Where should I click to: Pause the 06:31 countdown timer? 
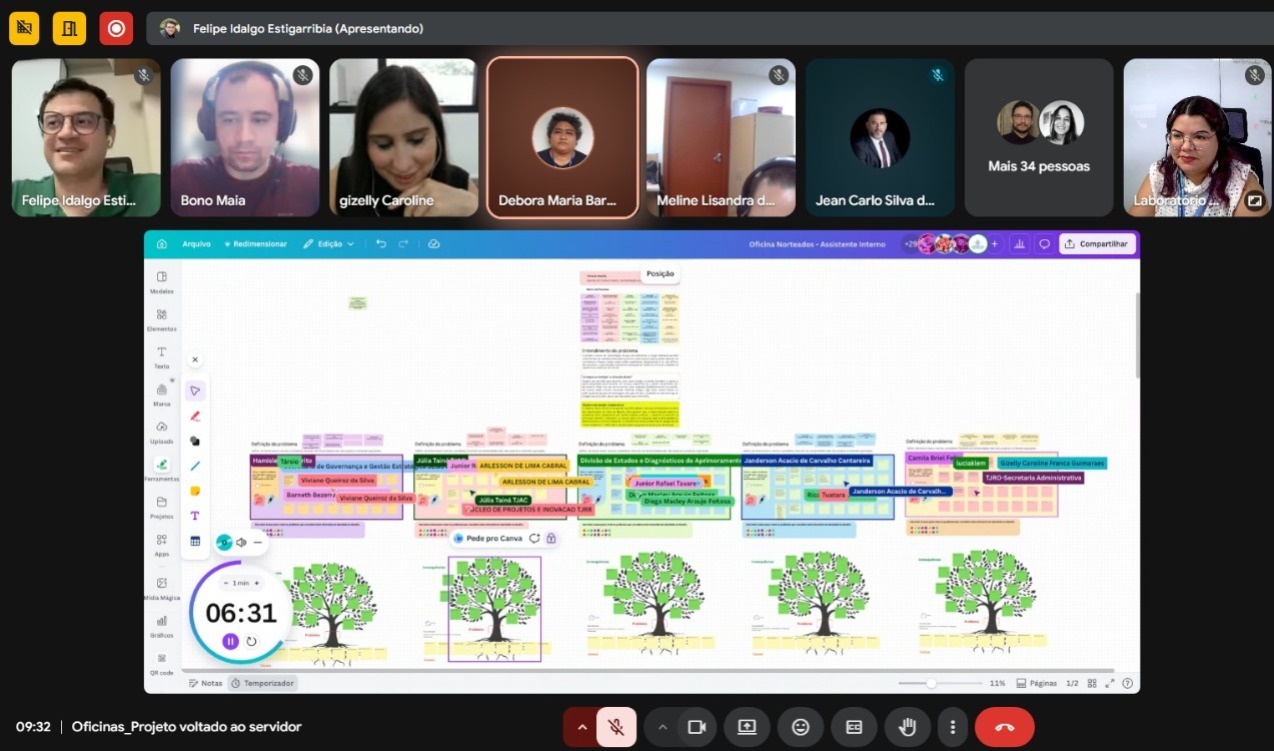click(230, 641)
